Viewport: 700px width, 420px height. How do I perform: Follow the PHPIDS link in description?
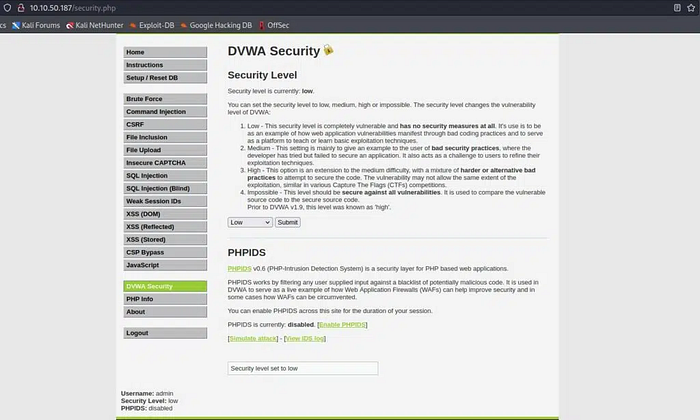[x=239, y=269]
